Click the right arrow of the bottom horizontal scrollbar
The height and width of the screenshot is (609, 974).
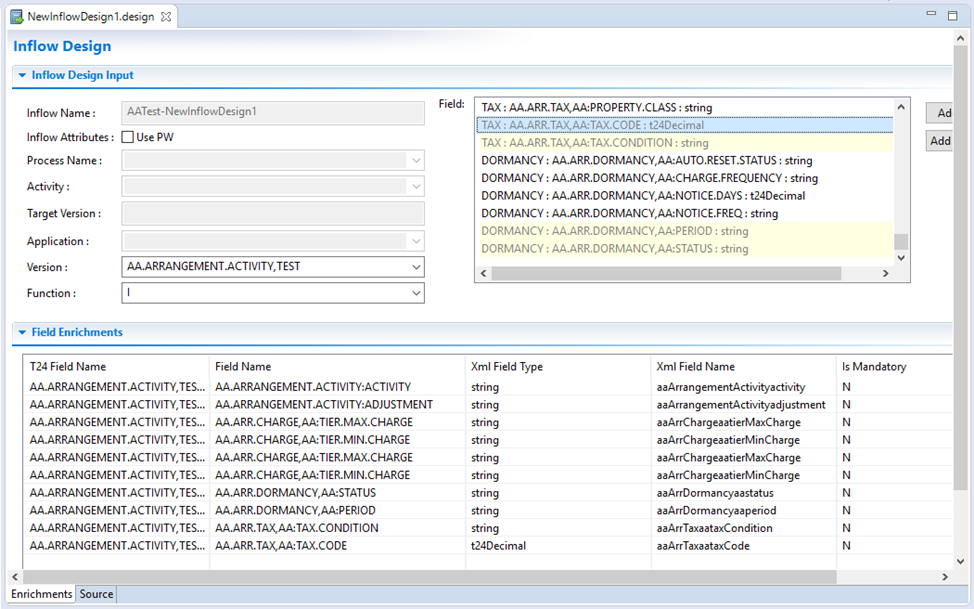pyautogui.click(x=946, y=577)
